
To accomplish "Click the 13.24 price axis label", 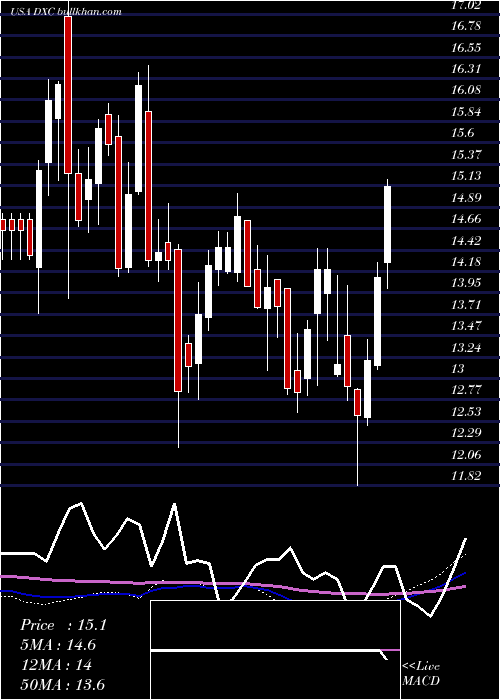I will point(466,347).
